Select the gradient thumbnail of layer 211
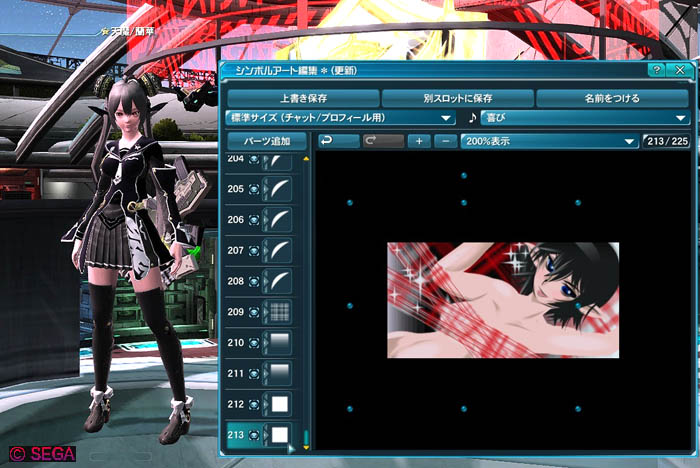This screenshot has height=468, width=700. click(279, 373)
